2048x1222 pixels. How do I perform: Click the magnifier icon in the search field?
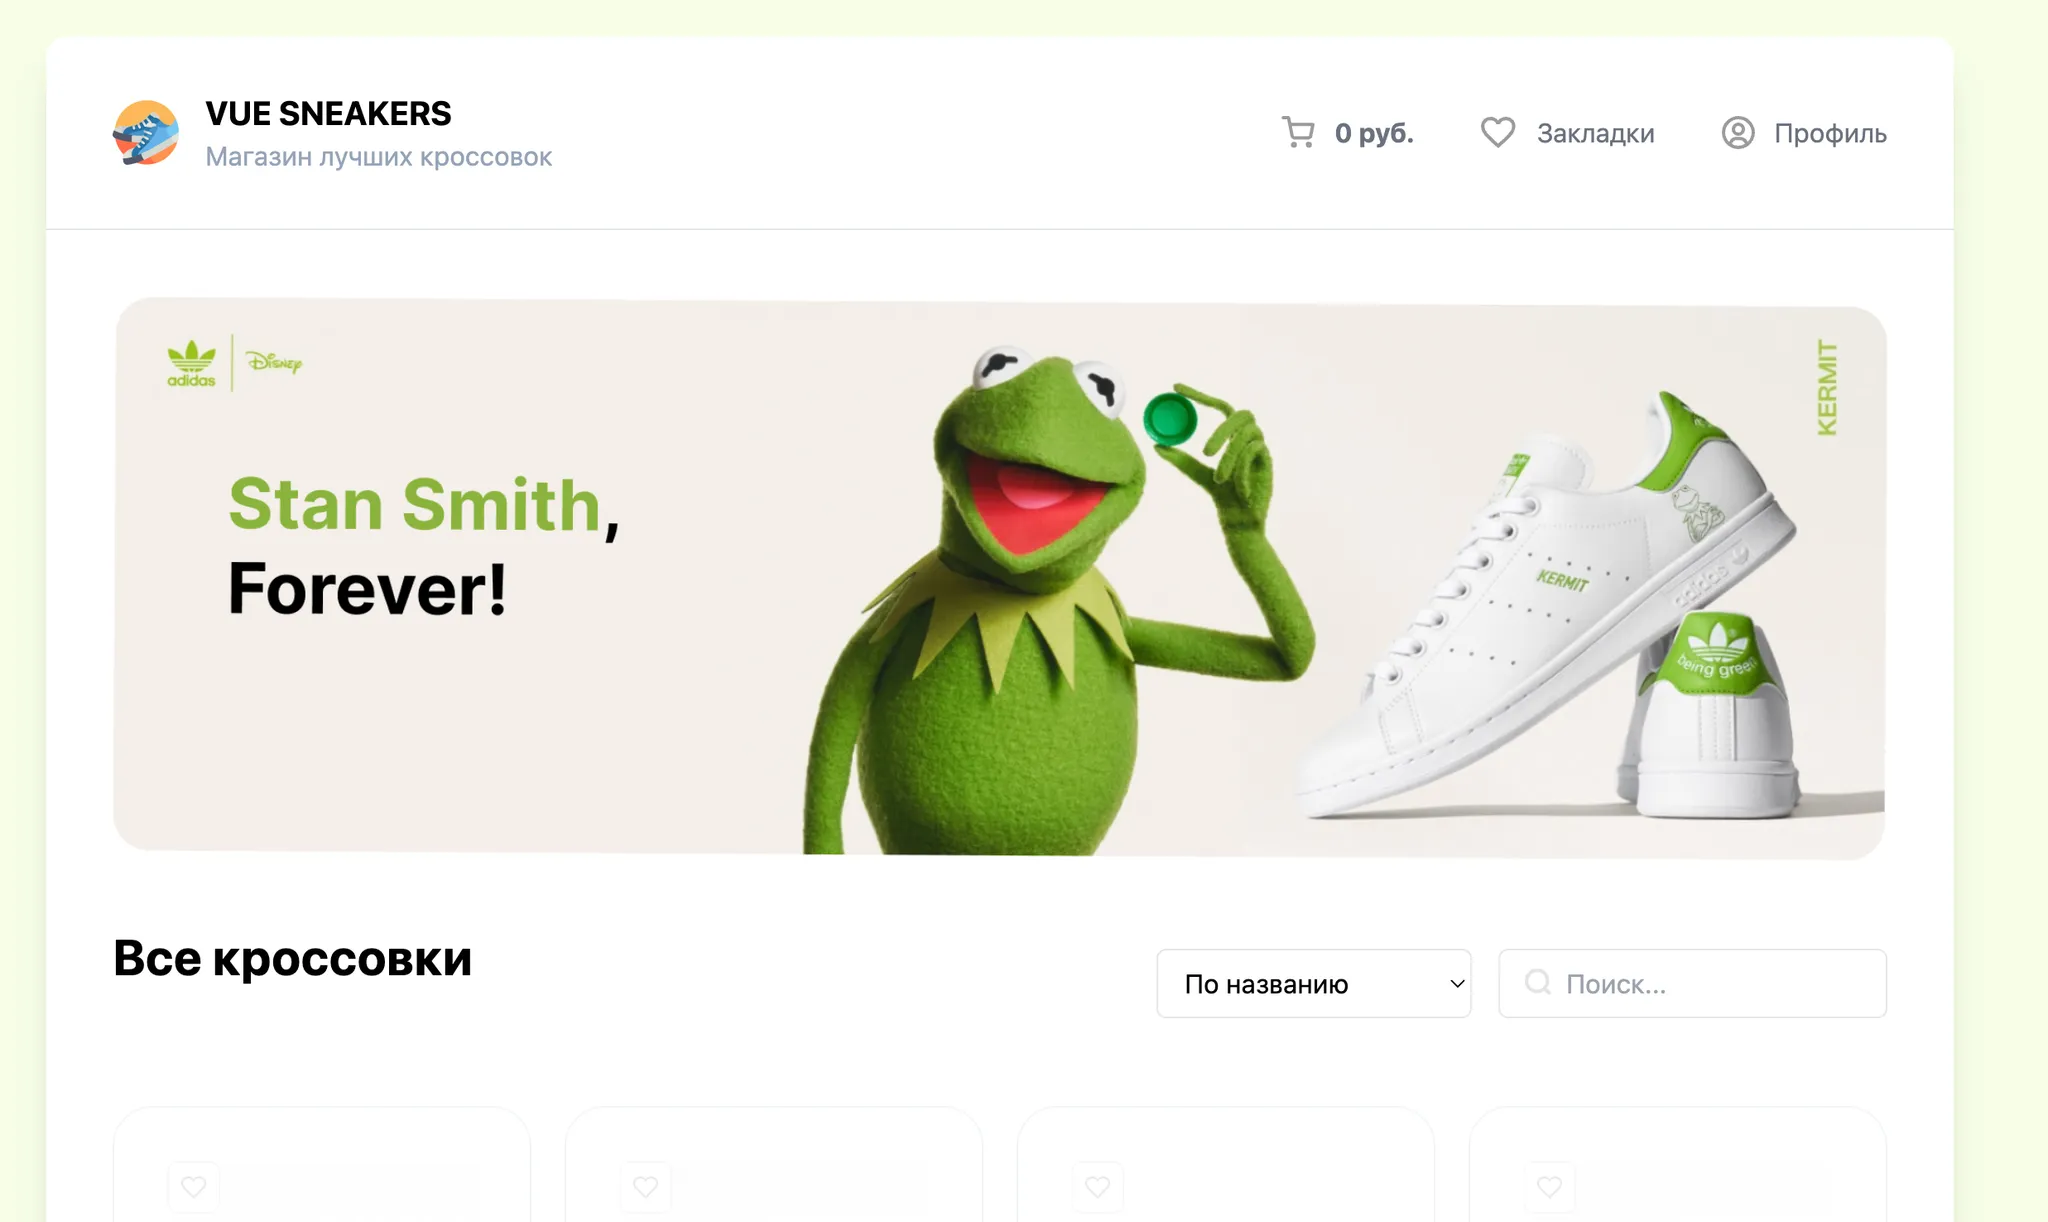point(1537,983)
